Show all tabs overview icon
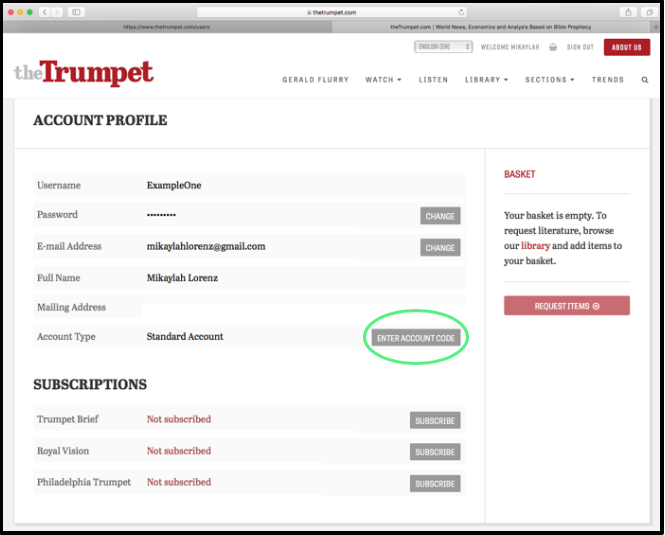The height and width of the screenshot is (535, 665). (649, 12)
